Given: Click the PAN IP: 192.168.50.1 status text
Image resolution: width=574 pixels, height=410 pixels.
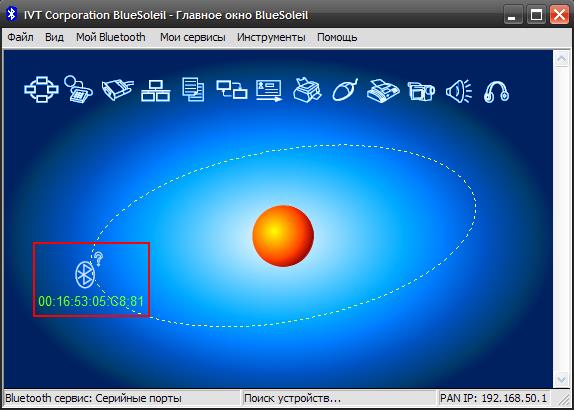Looking at the screenshot, I should (x=493, y=398).
